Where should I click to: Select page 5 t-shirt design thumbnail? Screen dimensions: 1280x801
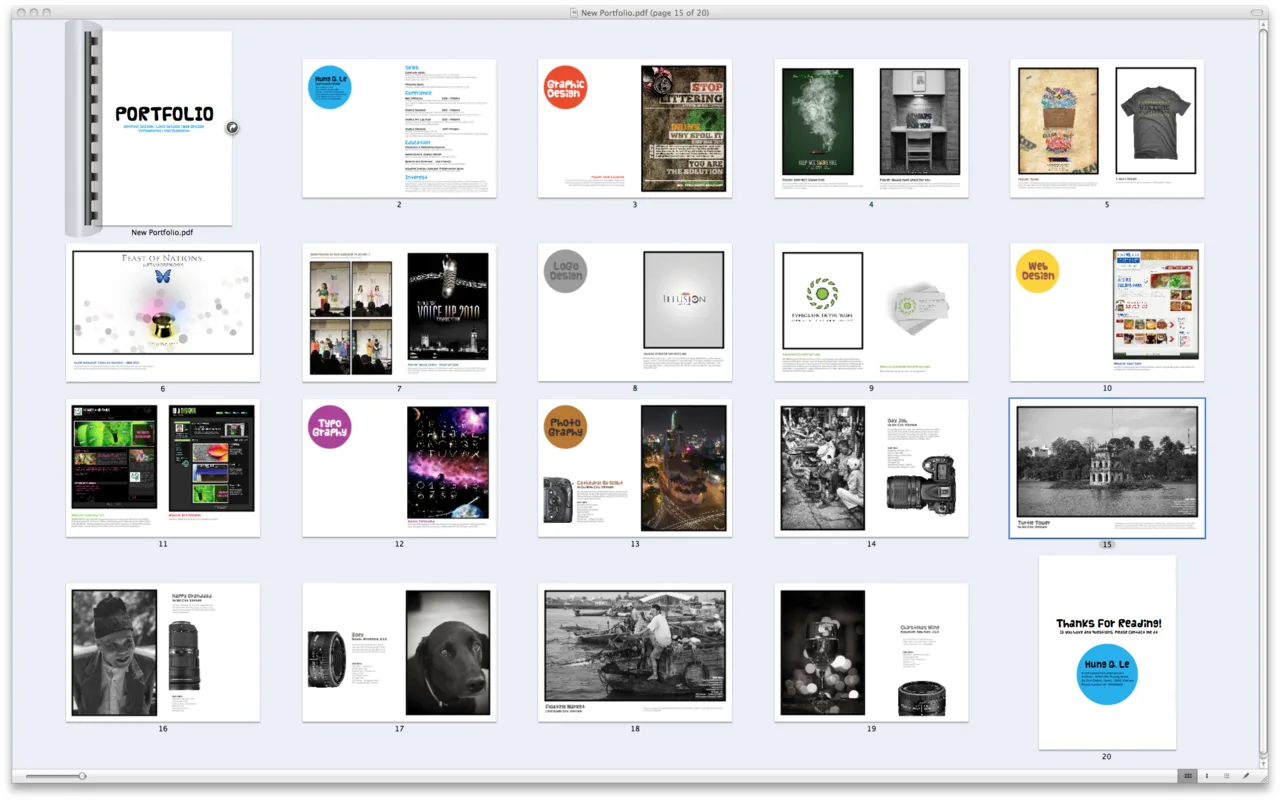1107,128
